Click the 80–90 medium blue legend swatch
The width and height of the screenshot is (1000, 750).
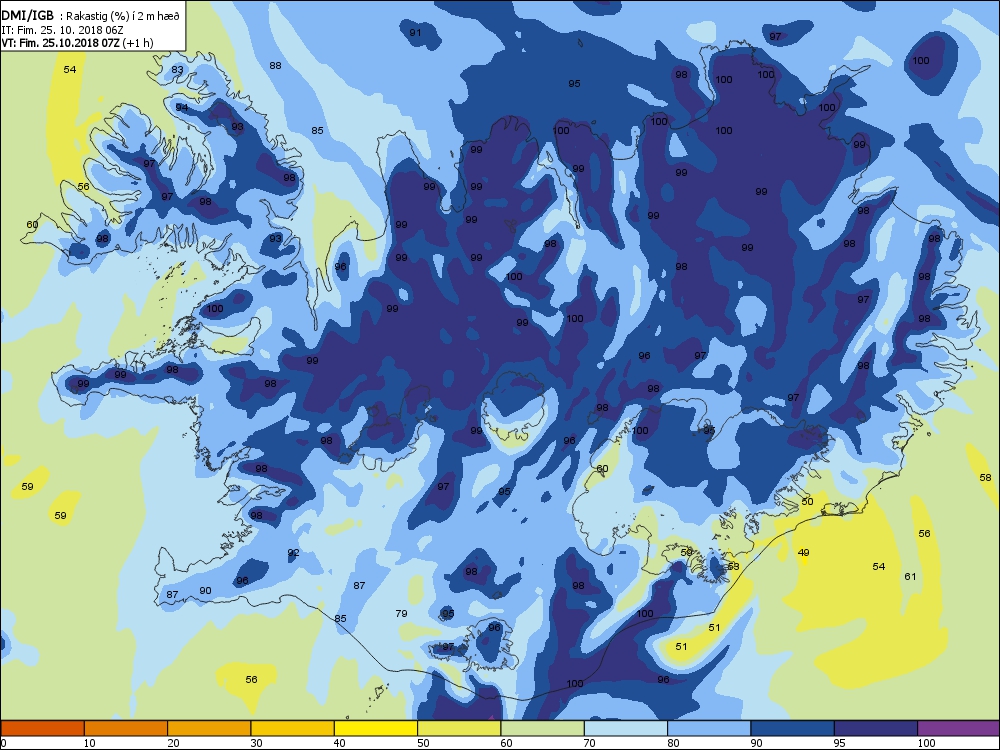coord(709,728)
